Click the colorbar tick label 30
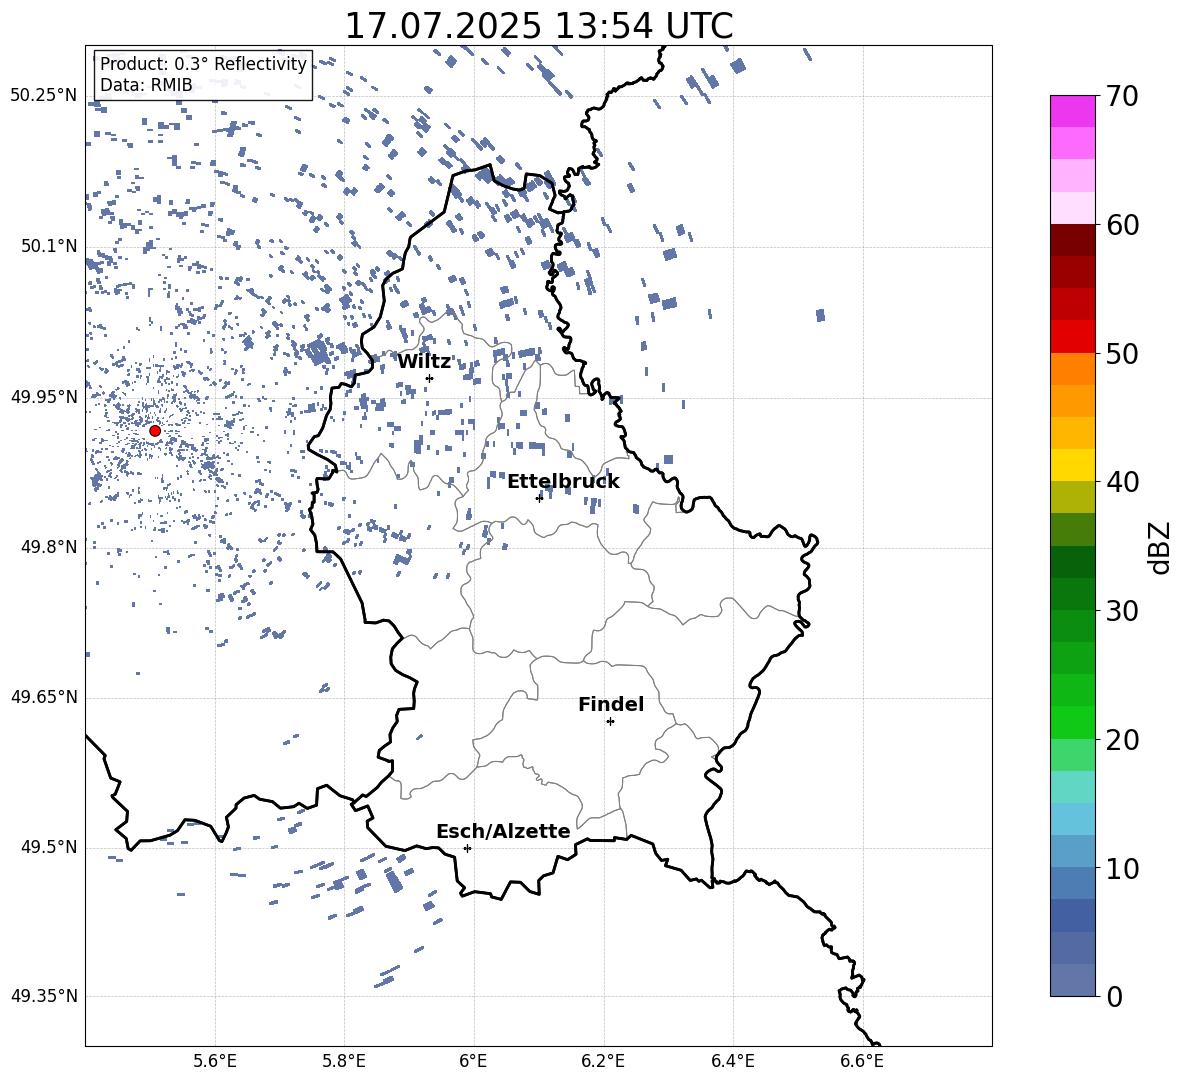The width and height of the screenshot is (1184, 1081). (x=1122, y=611)
